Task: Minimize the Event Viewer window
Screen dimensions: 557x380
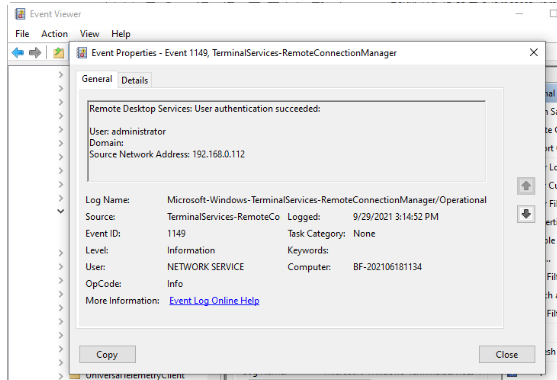Action: click(519, 14)
